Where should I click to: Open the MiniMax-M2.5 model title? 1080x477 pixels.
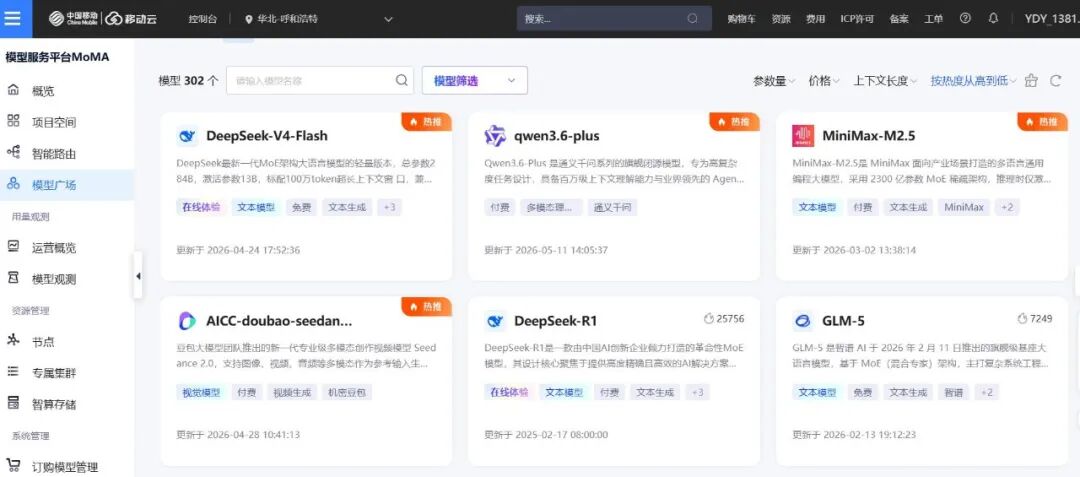pos(869,136)
